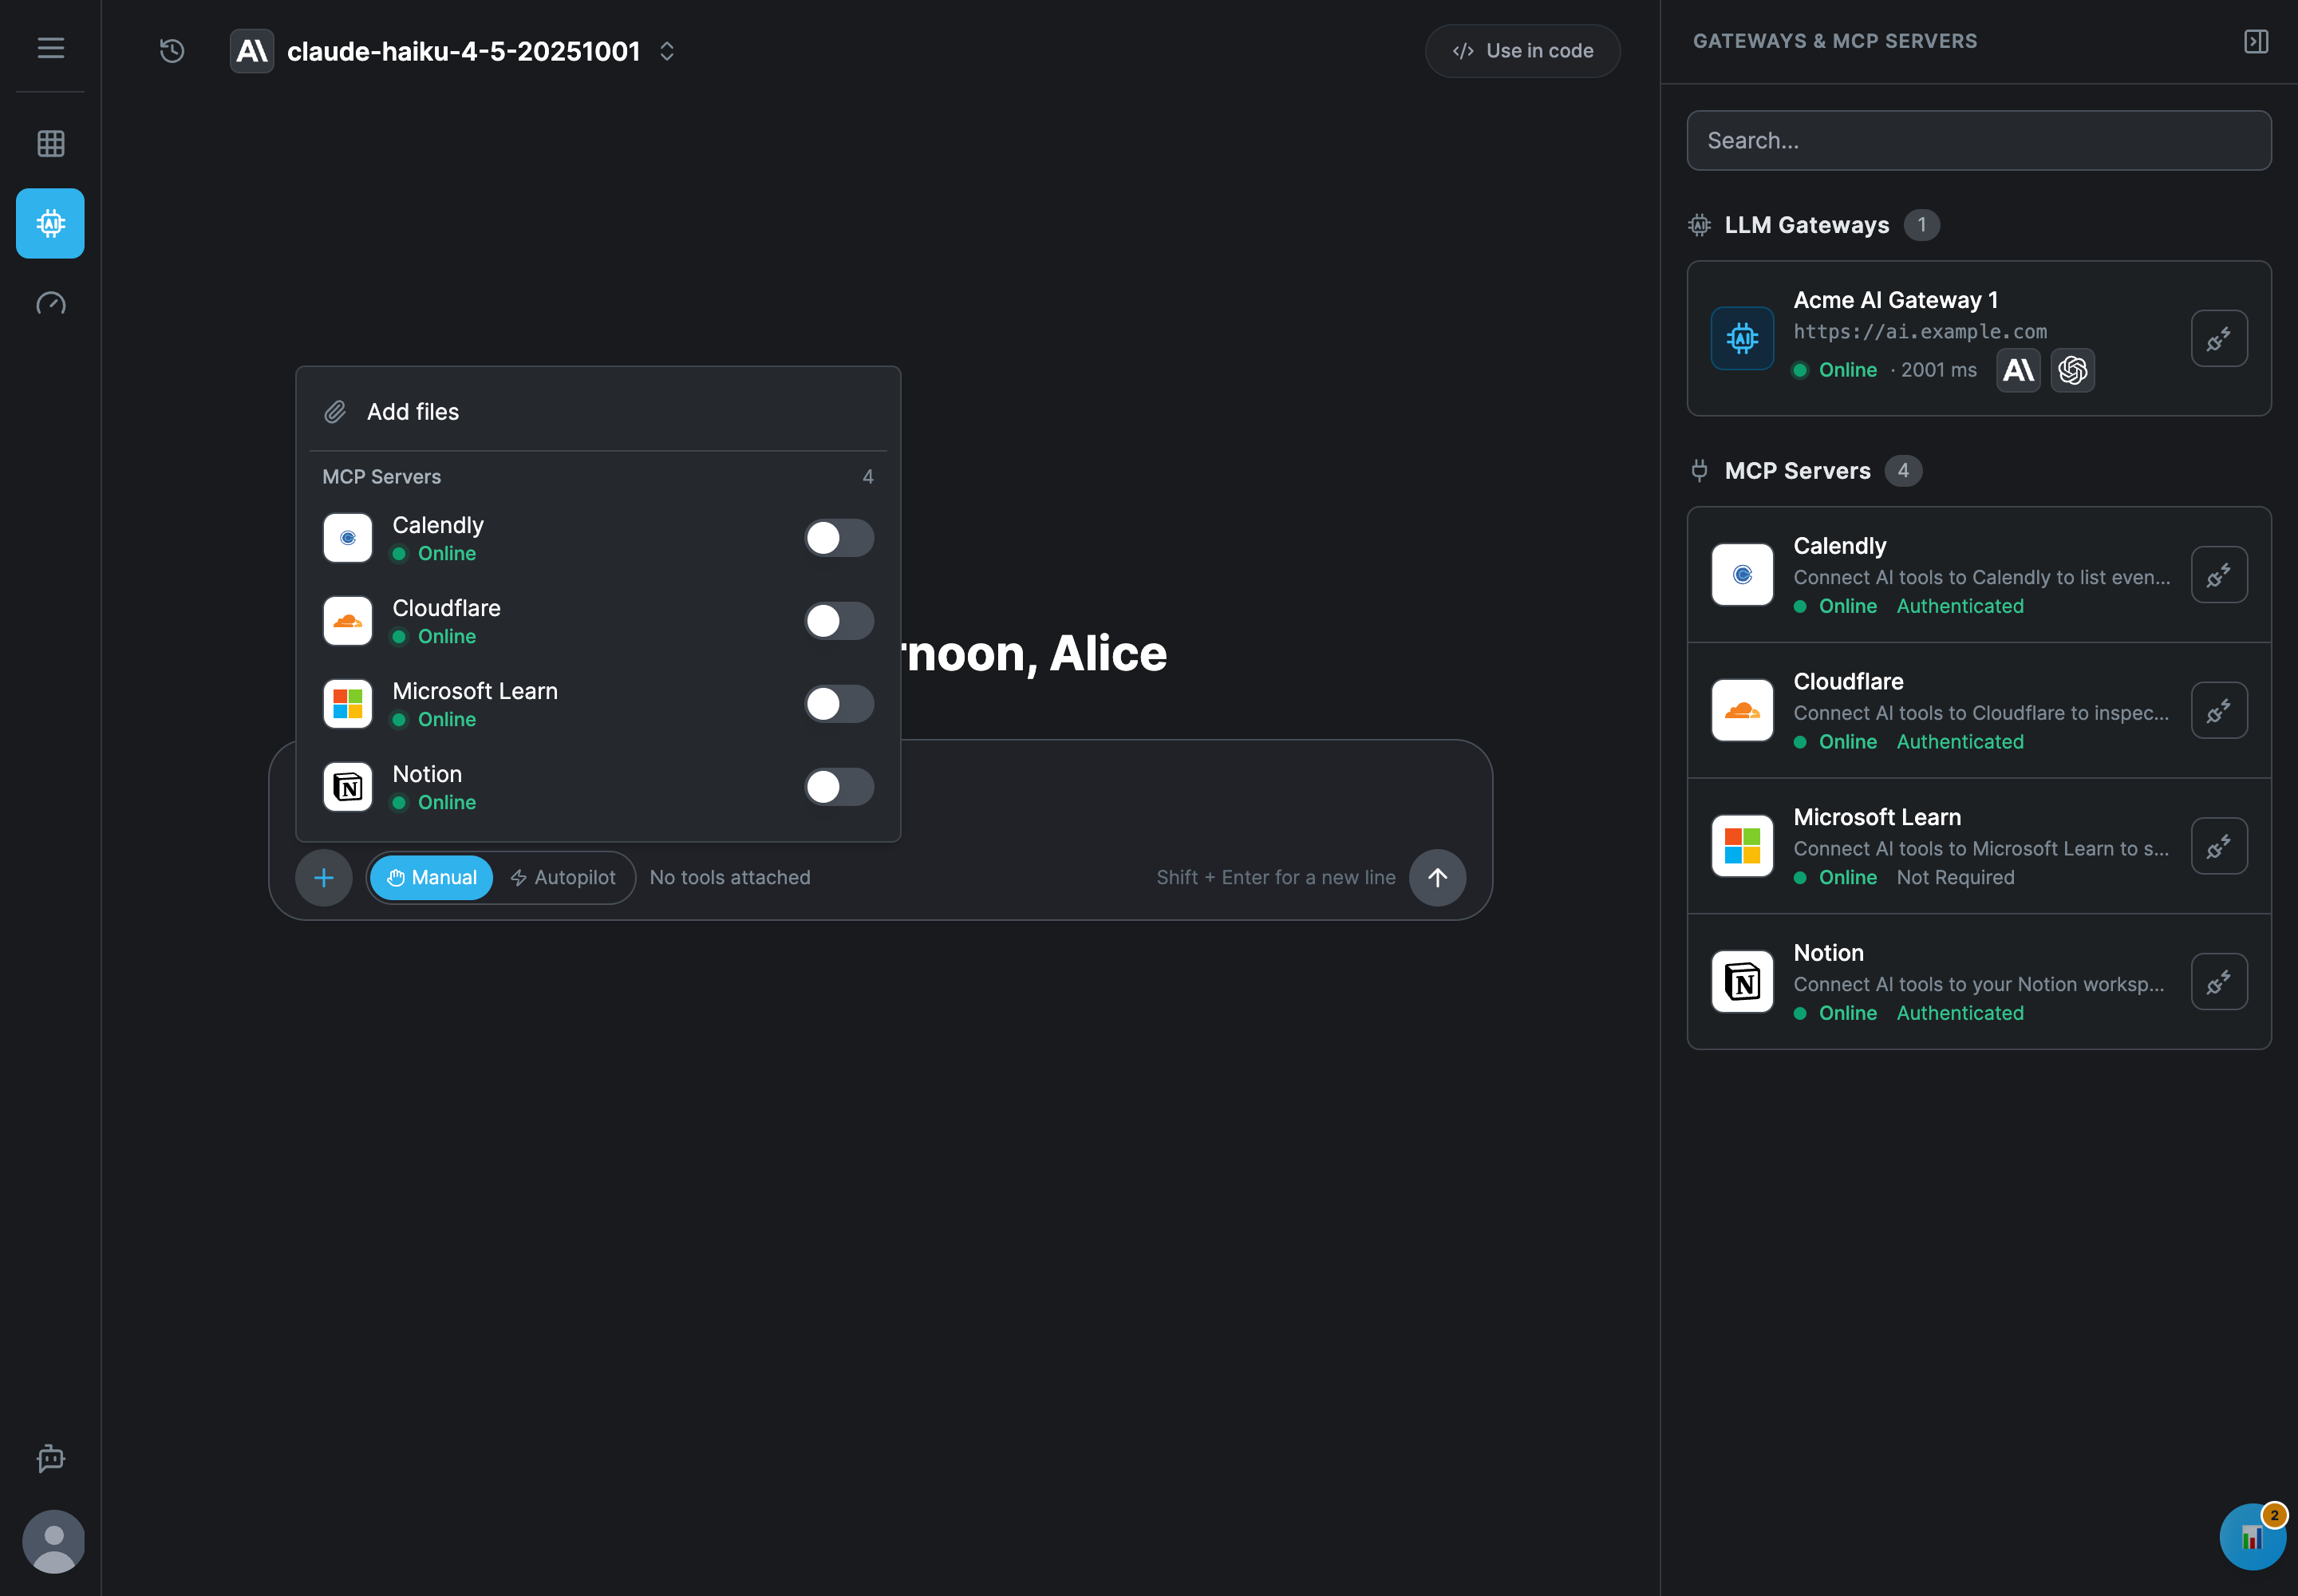Enable Notion toggle in popup
This screenshot has height=1596, width=2298.
[839, 787]
